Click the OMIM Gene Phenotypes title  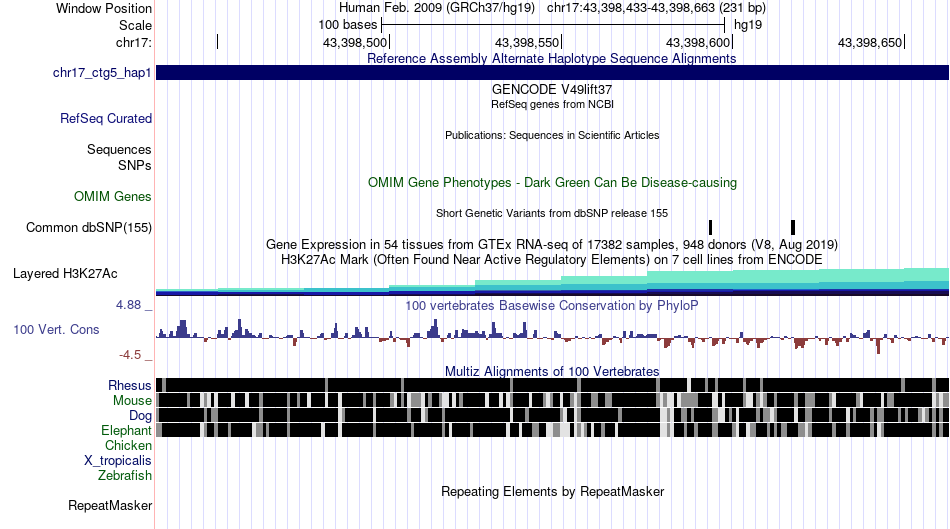pos(552,182)
